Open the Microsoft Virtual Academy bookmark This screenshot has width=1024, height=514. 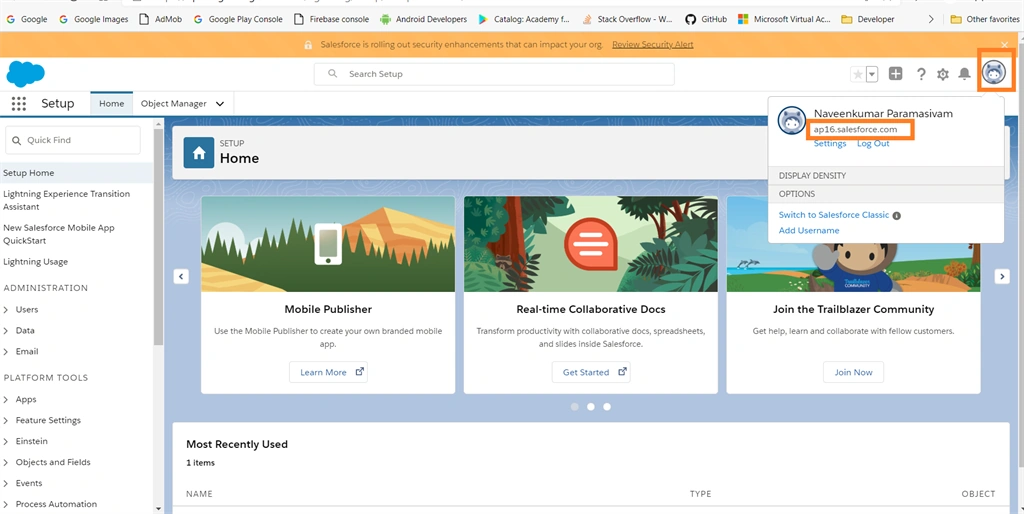(x=784, y=19)
